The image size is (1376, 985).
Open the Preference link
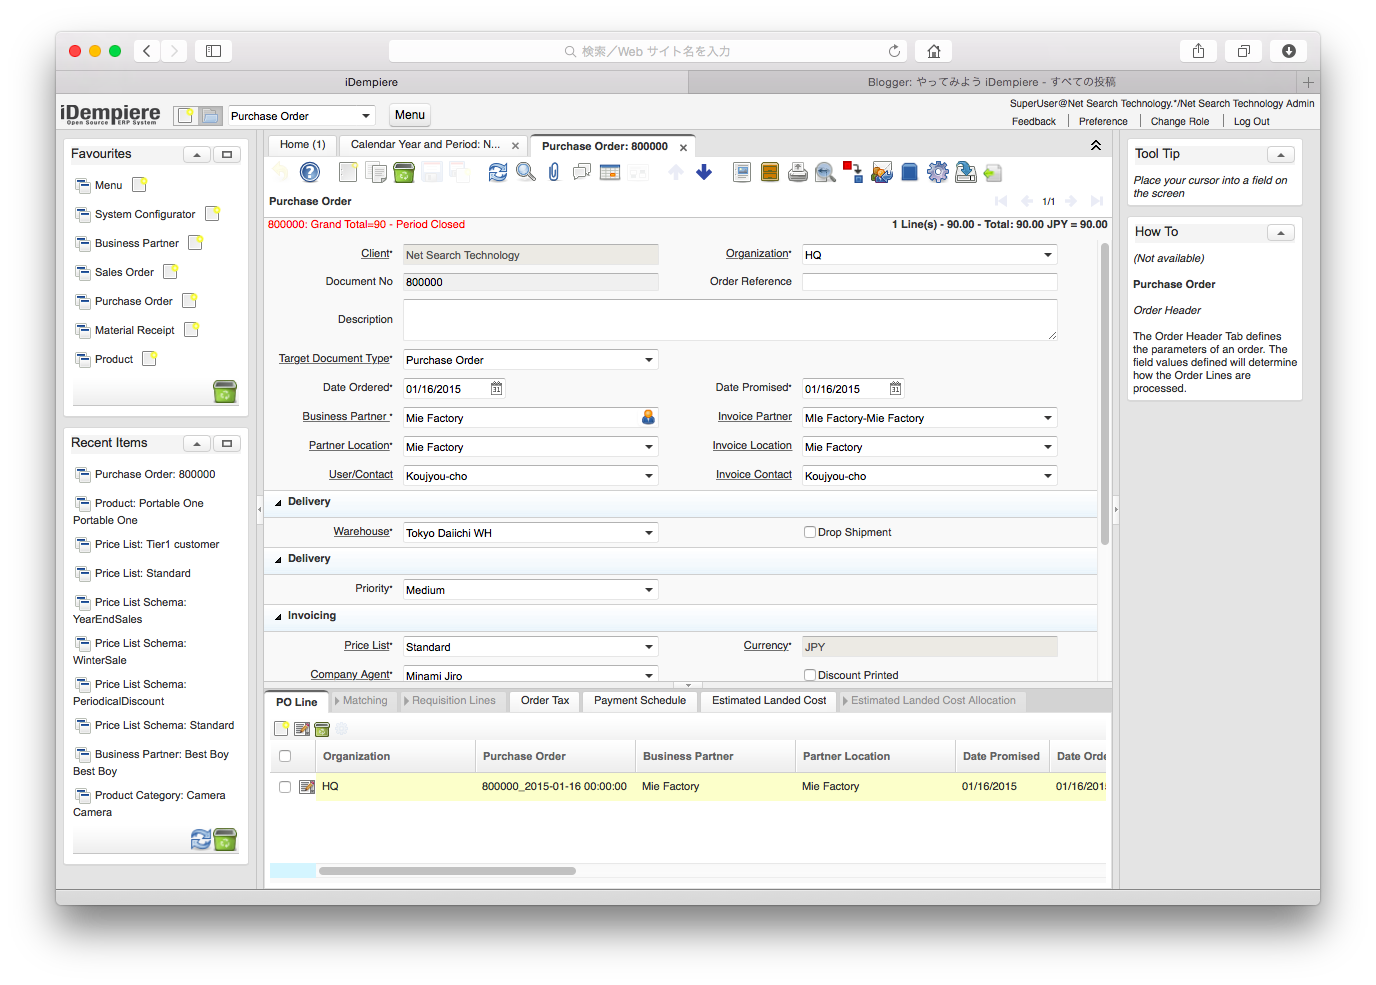[1103, 122]
